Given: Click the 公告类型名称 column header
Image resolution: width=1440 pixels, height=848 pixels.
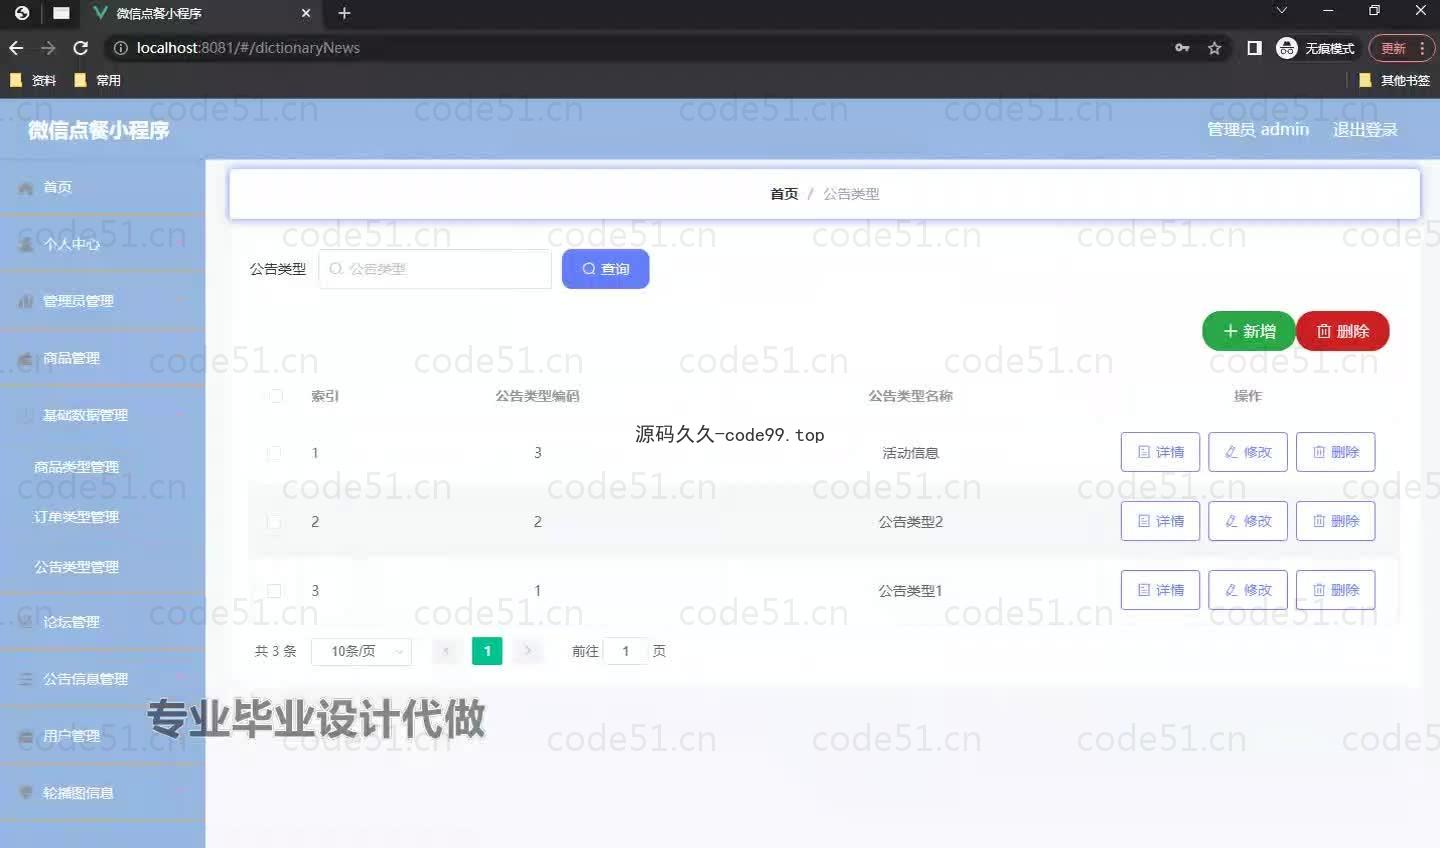Looking at the screenshot, I should [x=910, y=396].
